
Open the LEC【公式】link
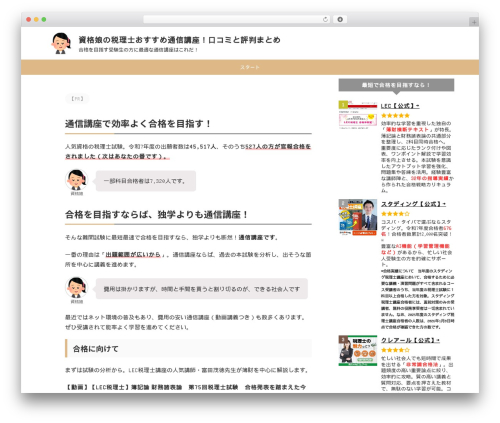click(400, 106)
